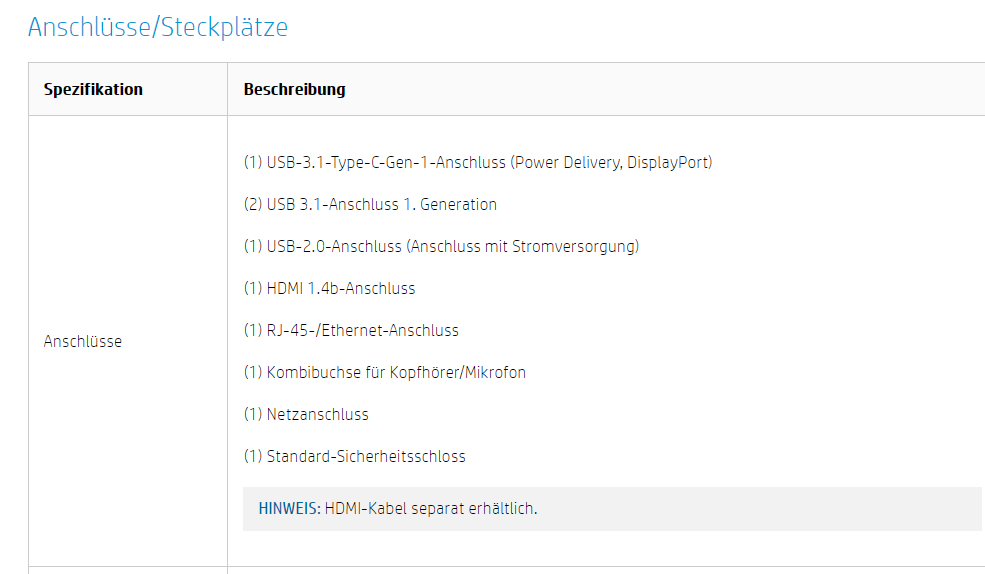Click the blue HINWEIS label
This screenshot has width=985, height=574.
click(x=289, y=508)
